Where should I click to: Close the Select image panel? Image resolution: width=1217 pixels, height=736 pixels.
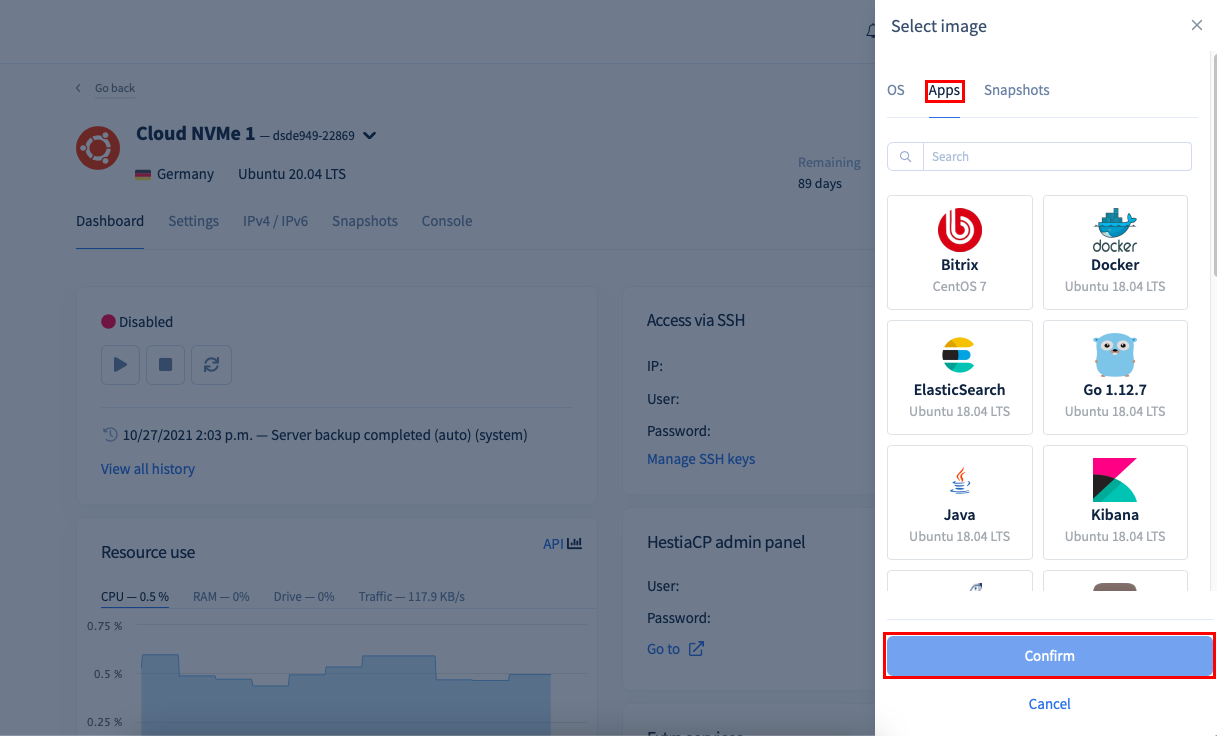pos(1197,26)
